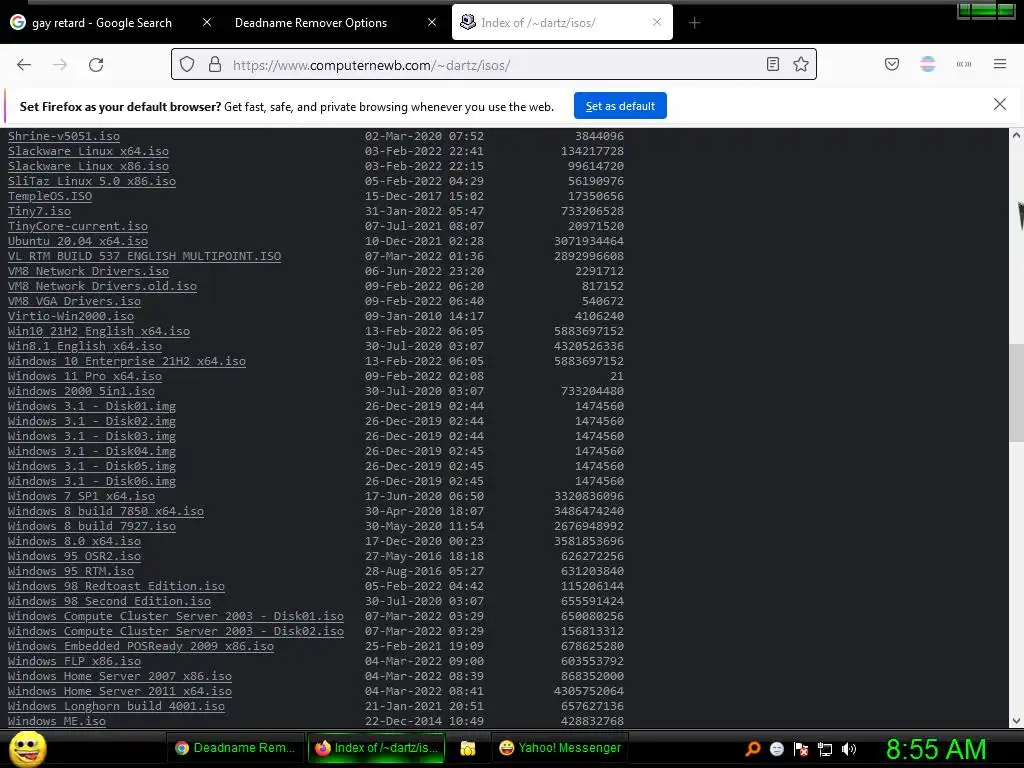The width and height of the screenshot is (1024, 768).
Task: Open Deadname Rem... Chrome taskbar item
Action: pyautogui.click(x=234, y=748)
